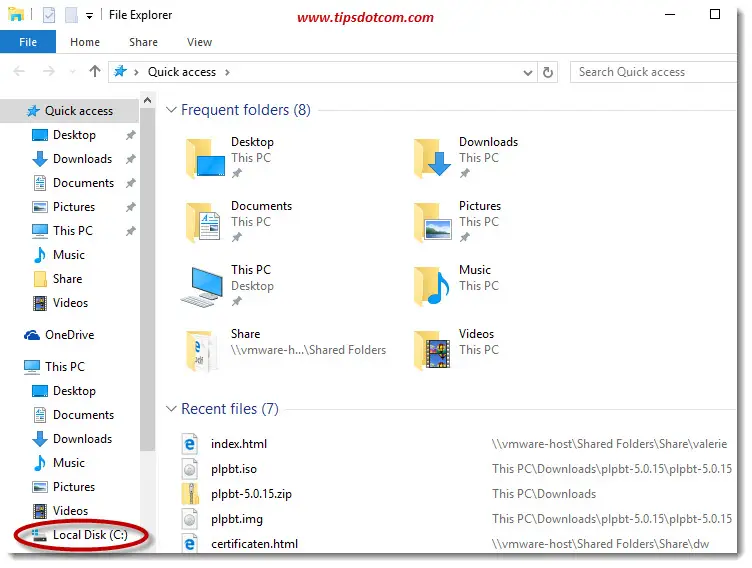Click pin icon beside sidebar Desktop
This screenshot has width=752, height=568.
[x=130, y=135]
